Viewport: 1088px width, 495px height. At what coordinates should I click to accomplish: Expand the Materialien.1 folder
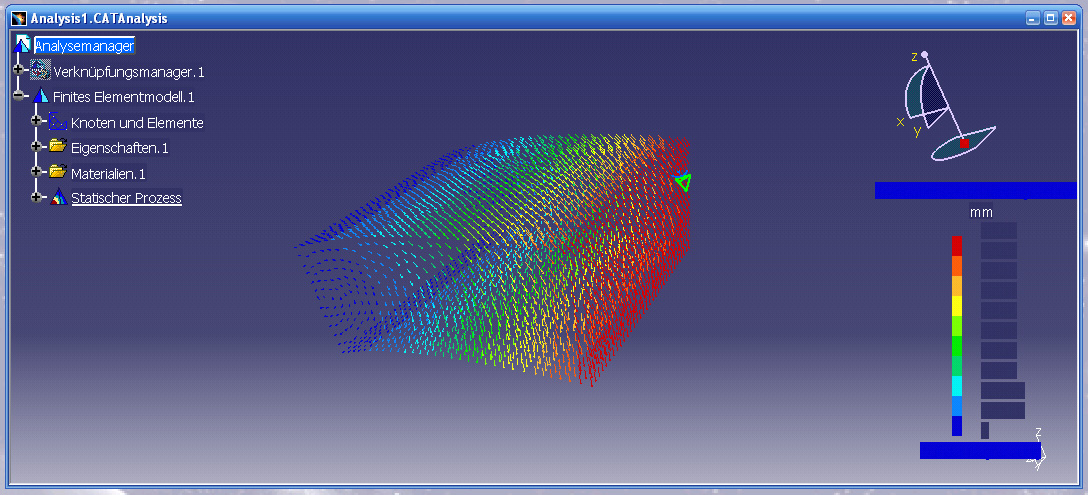click(x=37, y=171)
